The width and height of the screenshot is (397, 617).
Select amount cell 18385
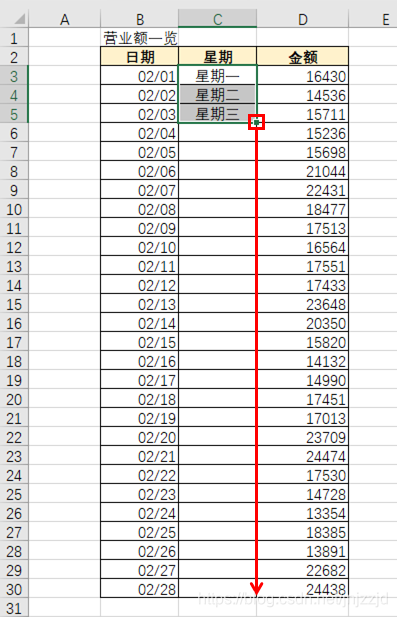pos(303,532)
